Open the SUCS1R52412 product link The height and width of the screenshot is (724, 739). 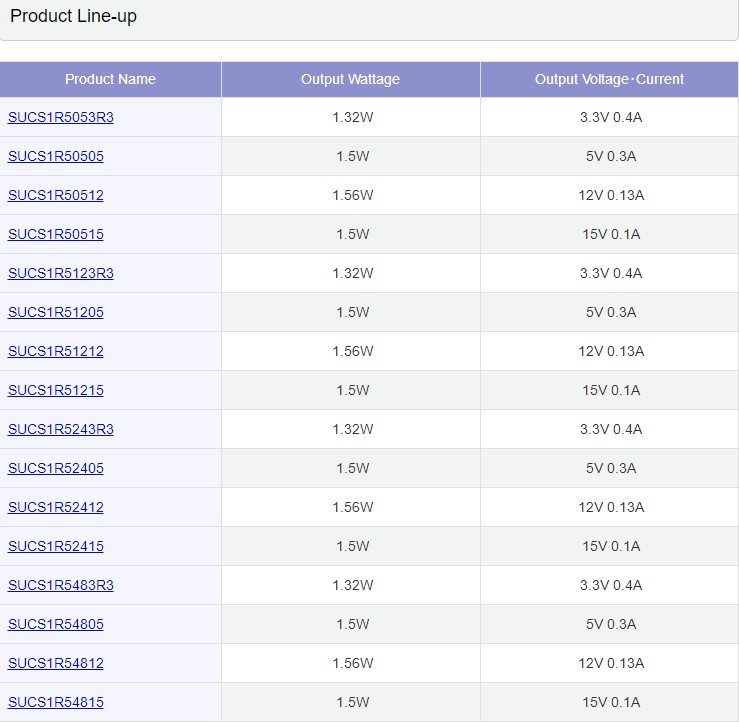(x=55, y=507)
